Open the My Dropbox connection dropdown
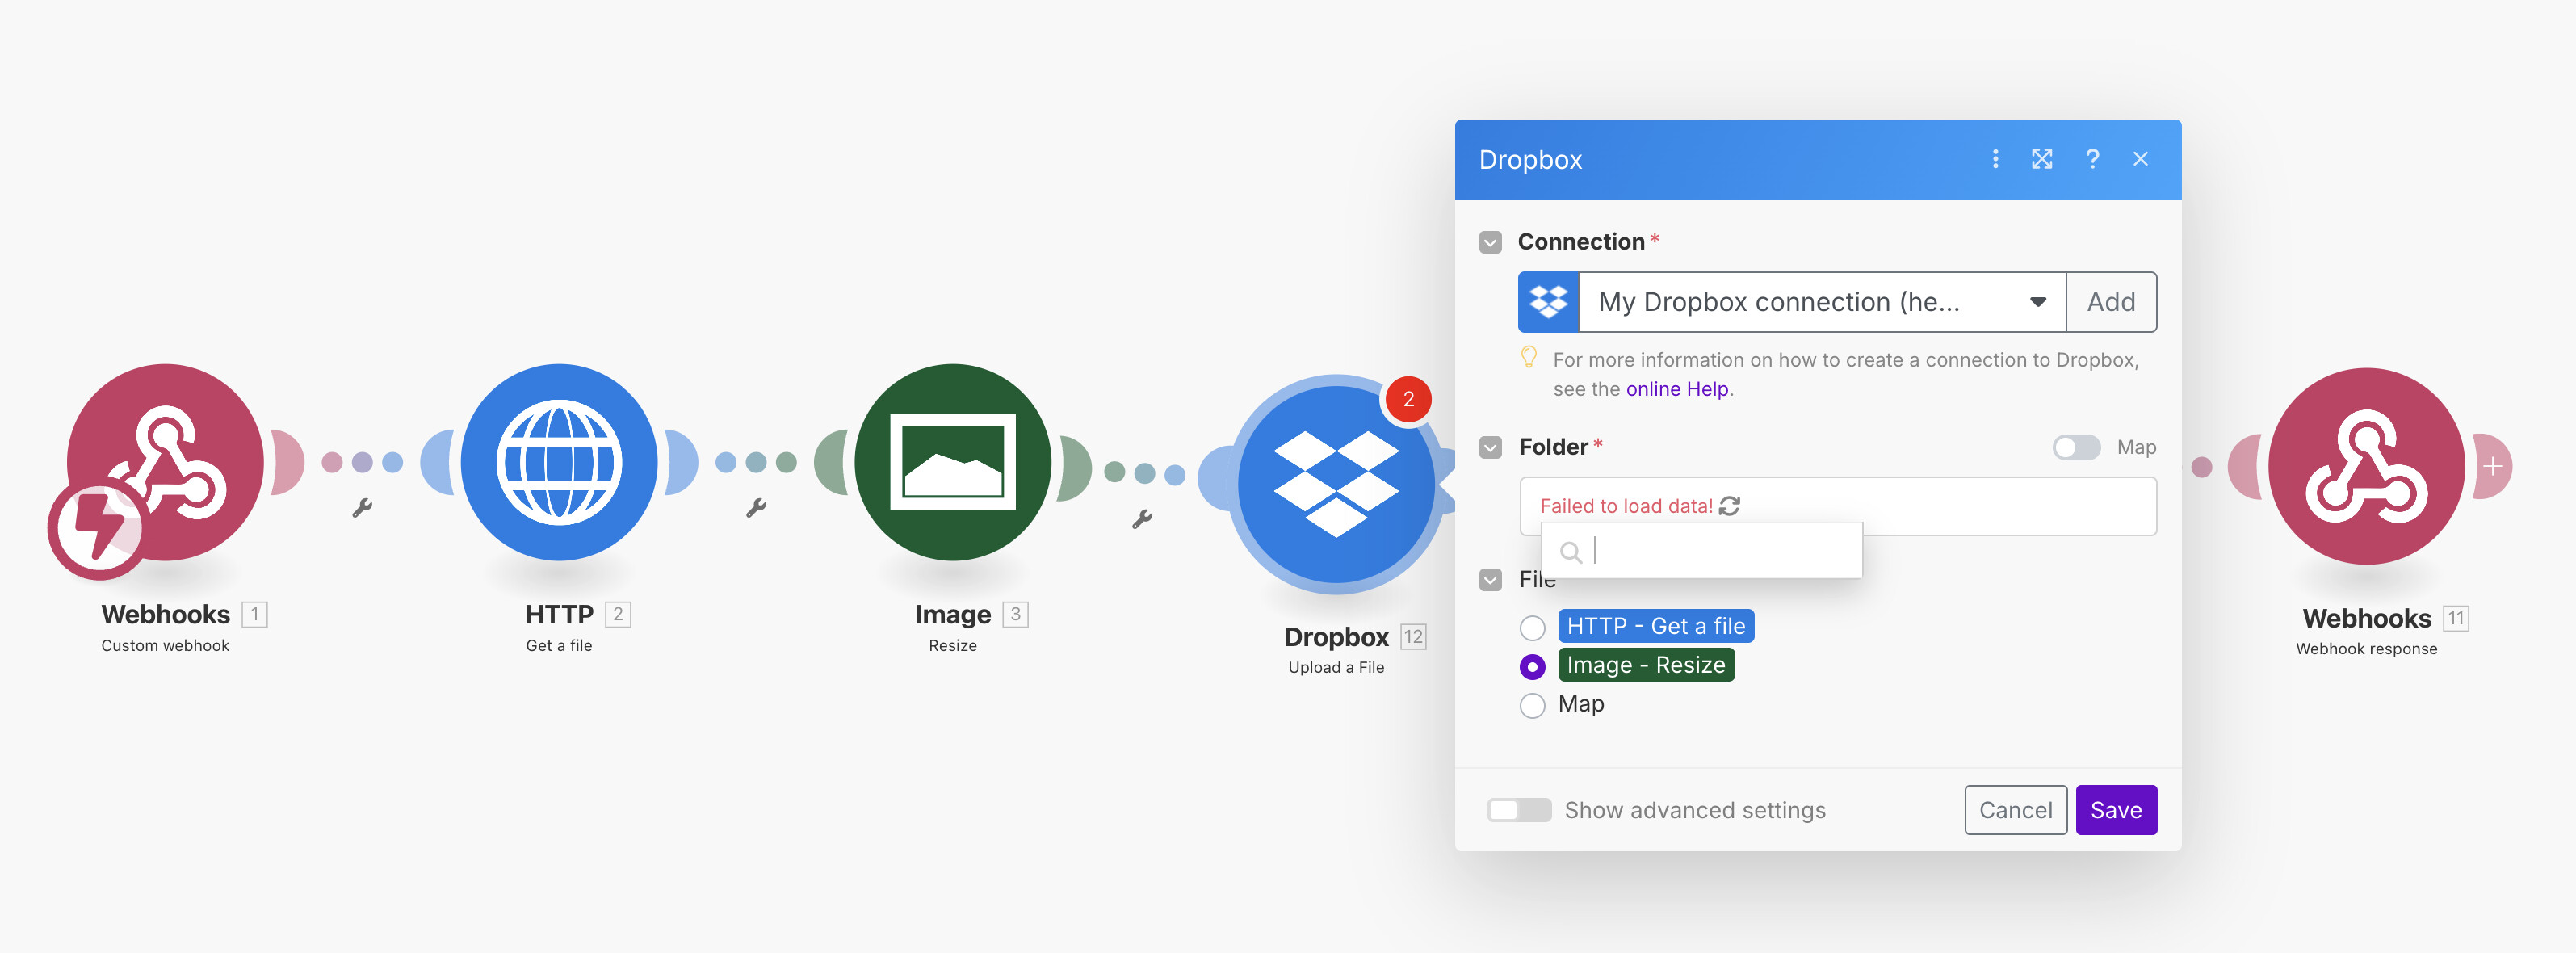2576x953 pixels. [1822, 302]
